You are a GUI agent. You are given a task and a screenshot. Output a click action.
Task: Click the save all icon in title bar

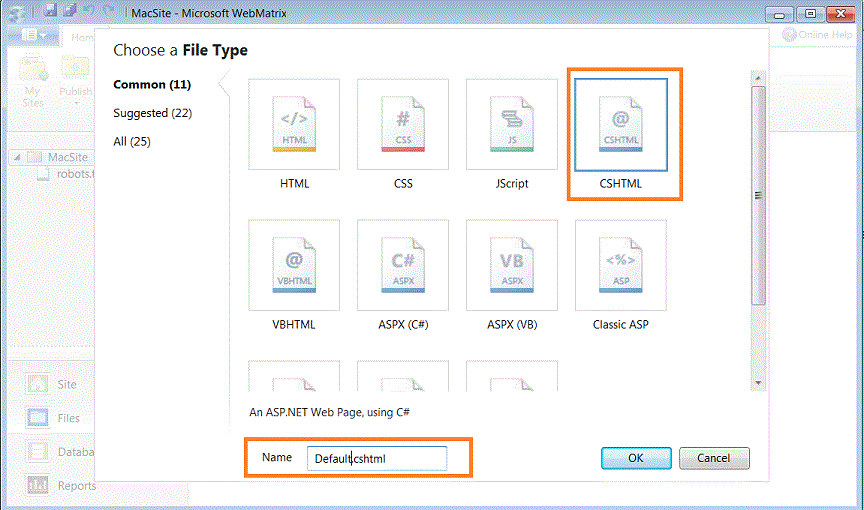coord(69,10)
